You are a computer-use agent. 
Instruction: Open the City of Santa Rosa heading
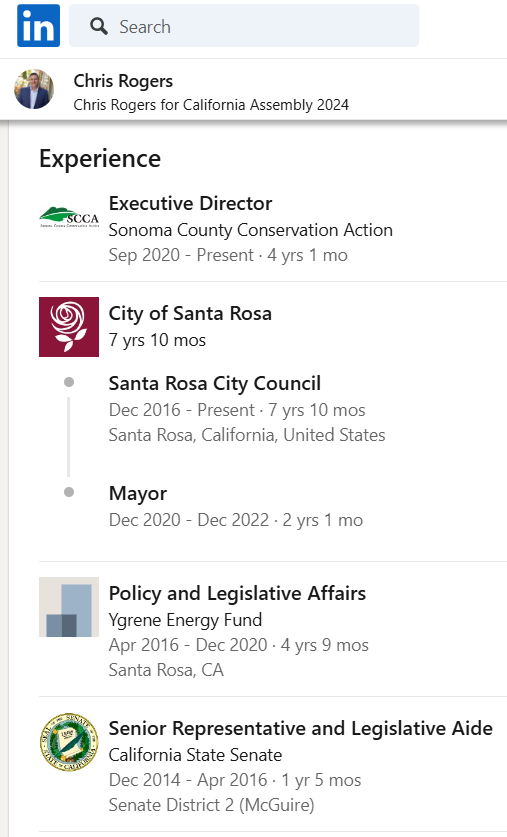pos(190,313)
